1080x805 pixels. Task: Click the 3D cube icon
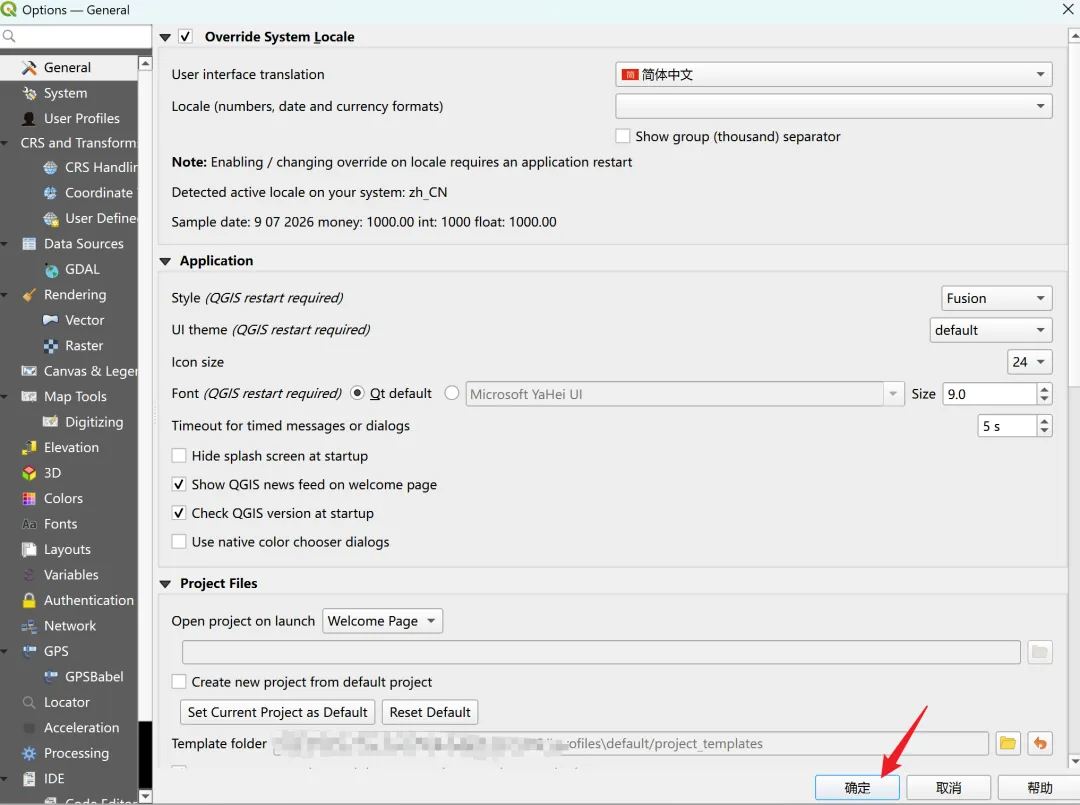29,473
